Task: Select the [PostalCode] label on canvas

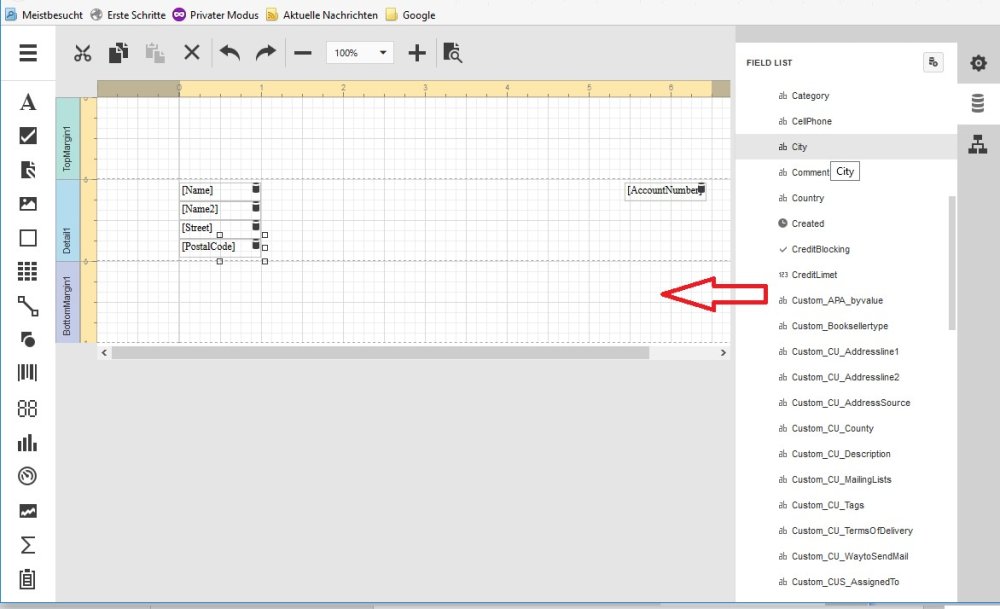Action: point(220,246)
